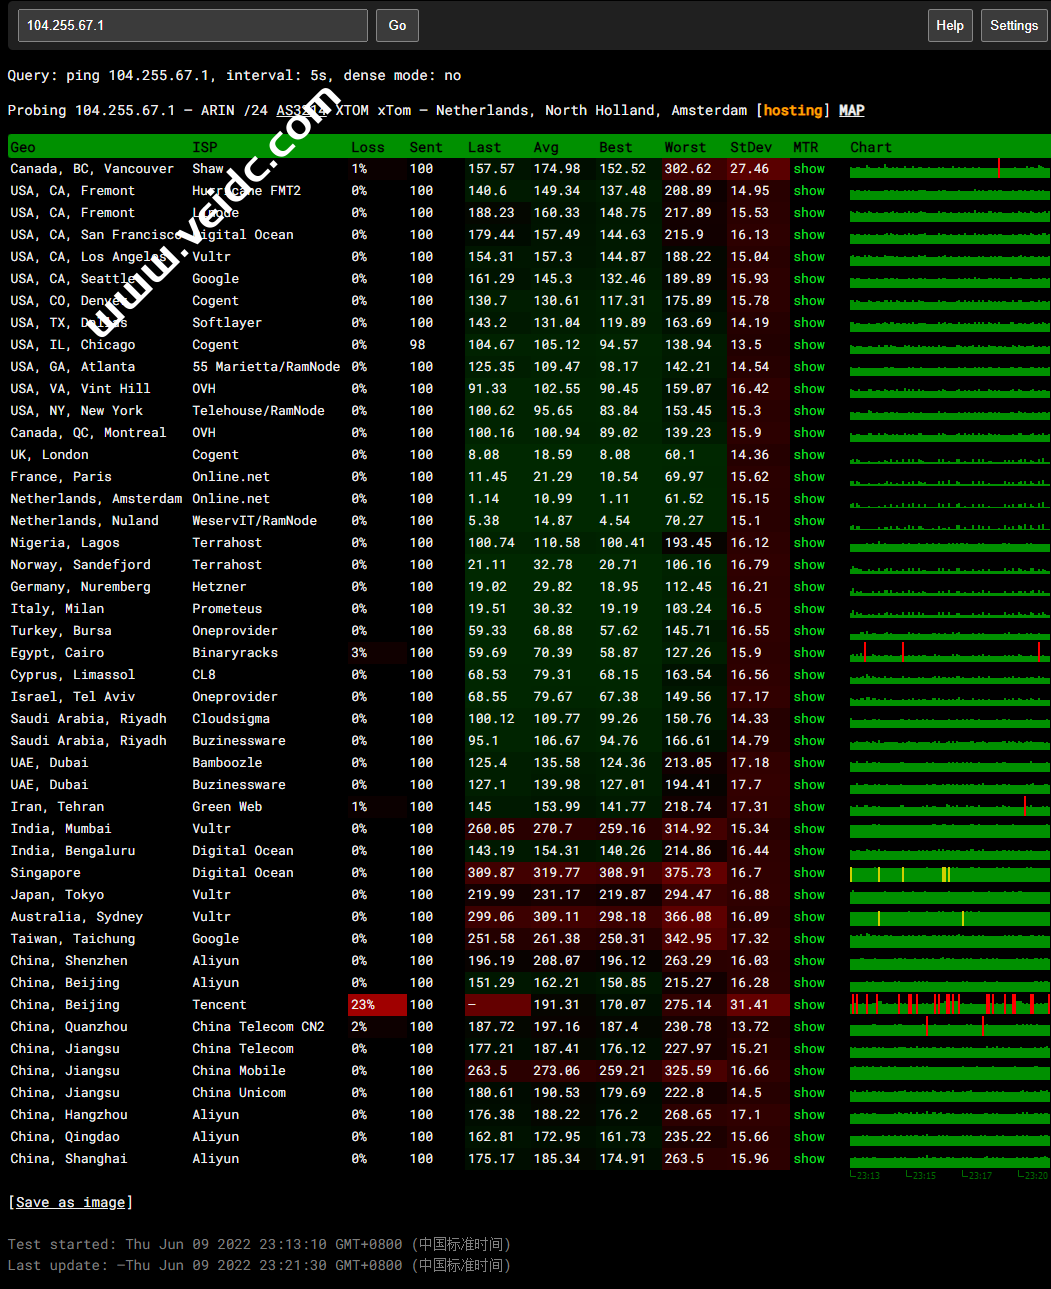1051x1289 pixels.
Task: Show MTR for Taiwan, Taichung
Action: point(809,939)
